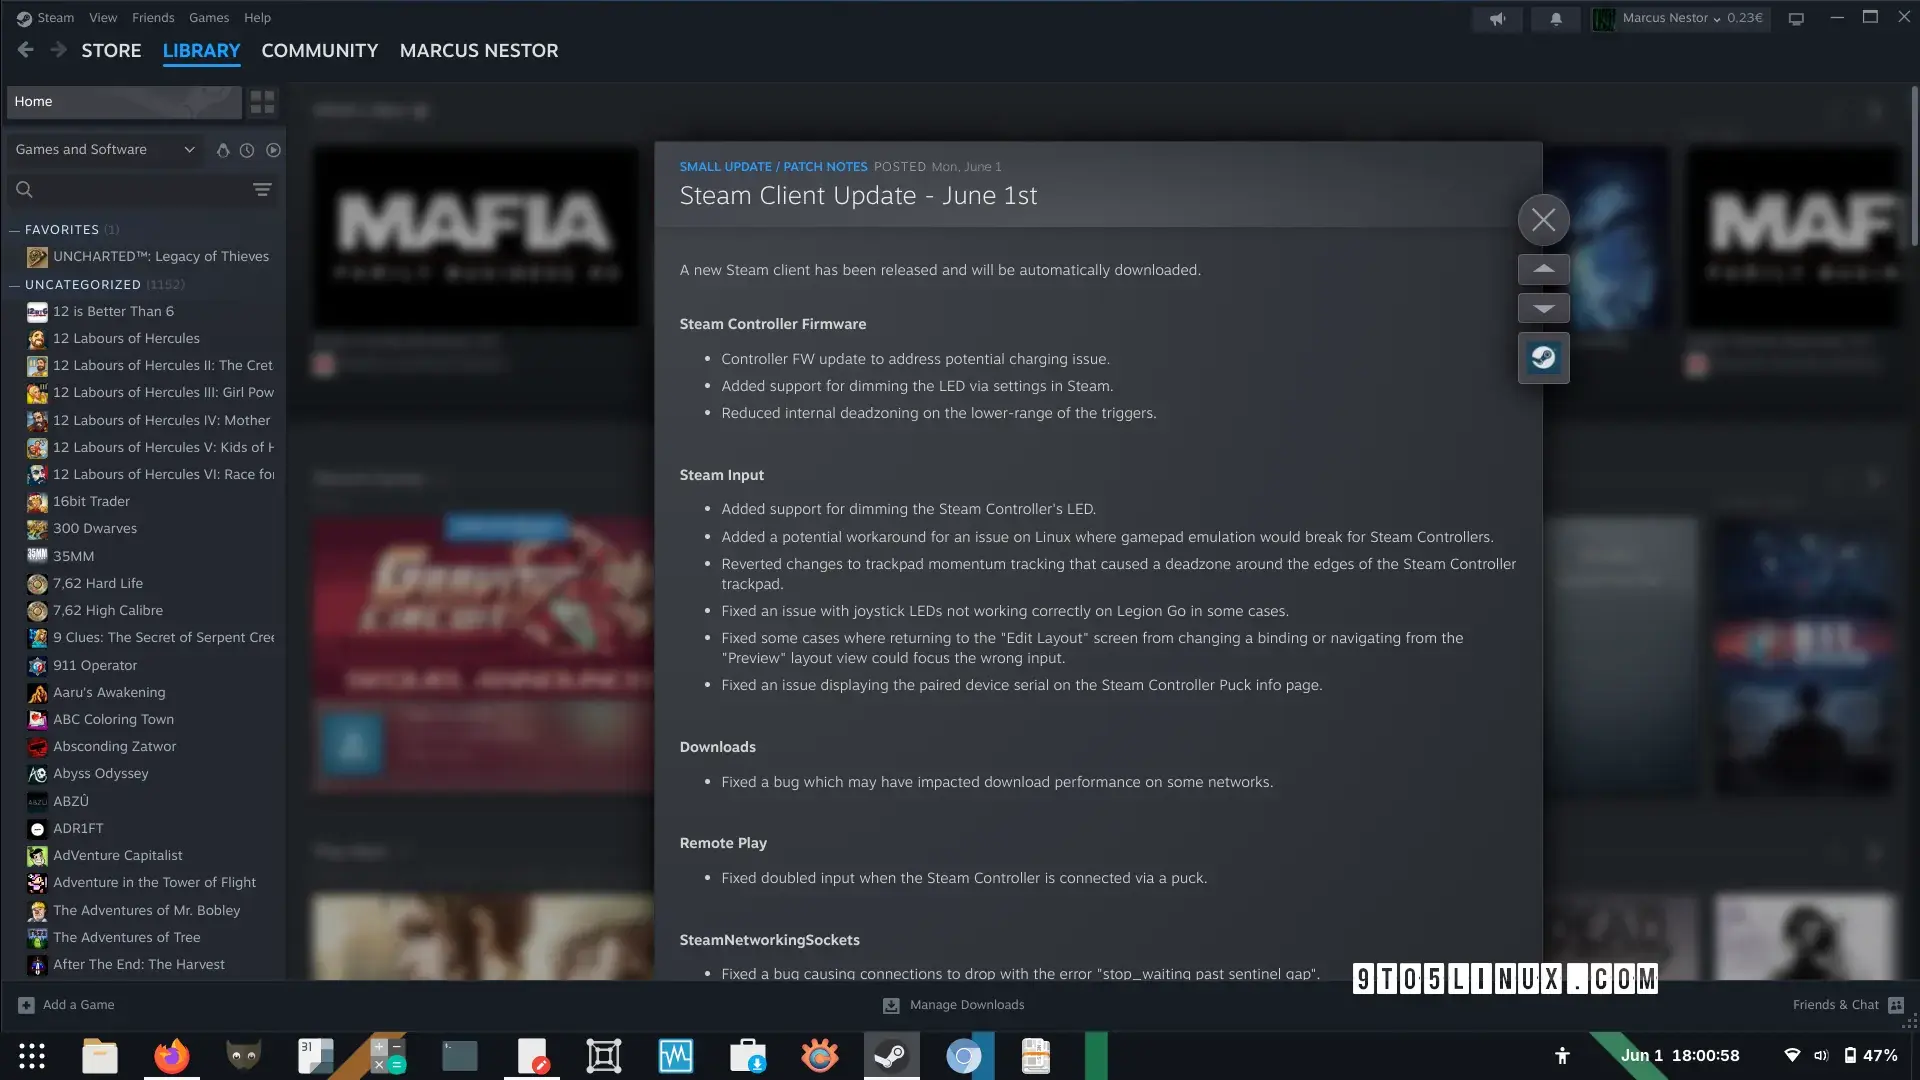1920x1080 pixels.
Task: Open the show applications grid in taskbar
Action: pos(32,1056)
